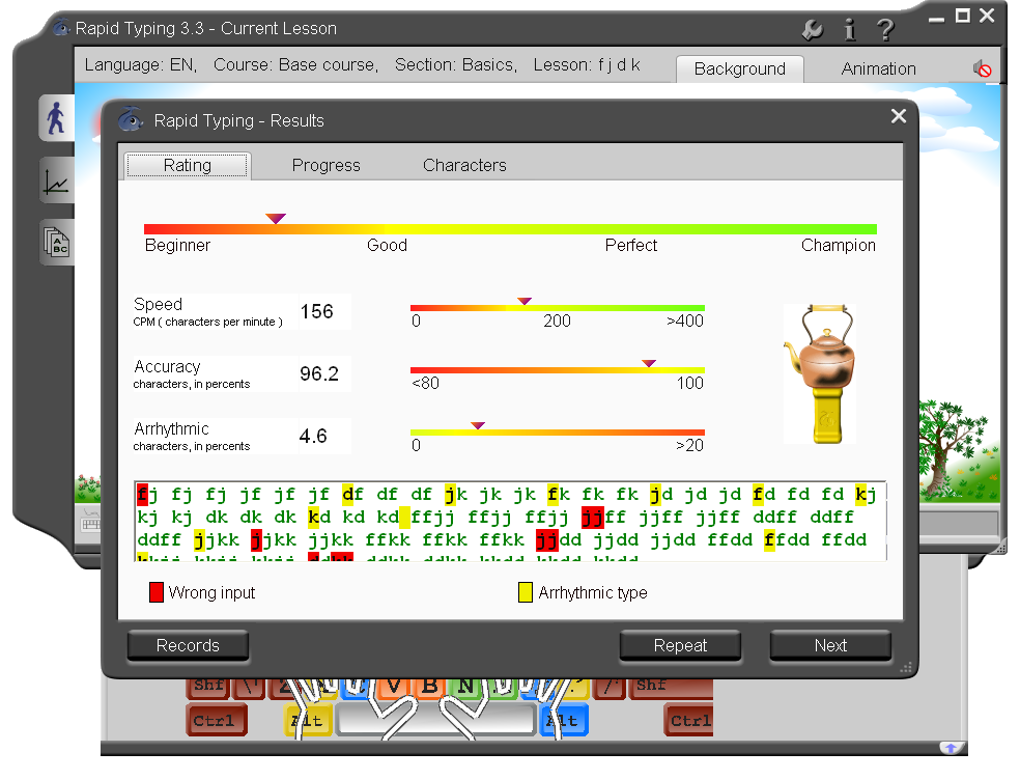
Task: Click the Arrhythmic gauge marker
Action: [x=478, y=425]
